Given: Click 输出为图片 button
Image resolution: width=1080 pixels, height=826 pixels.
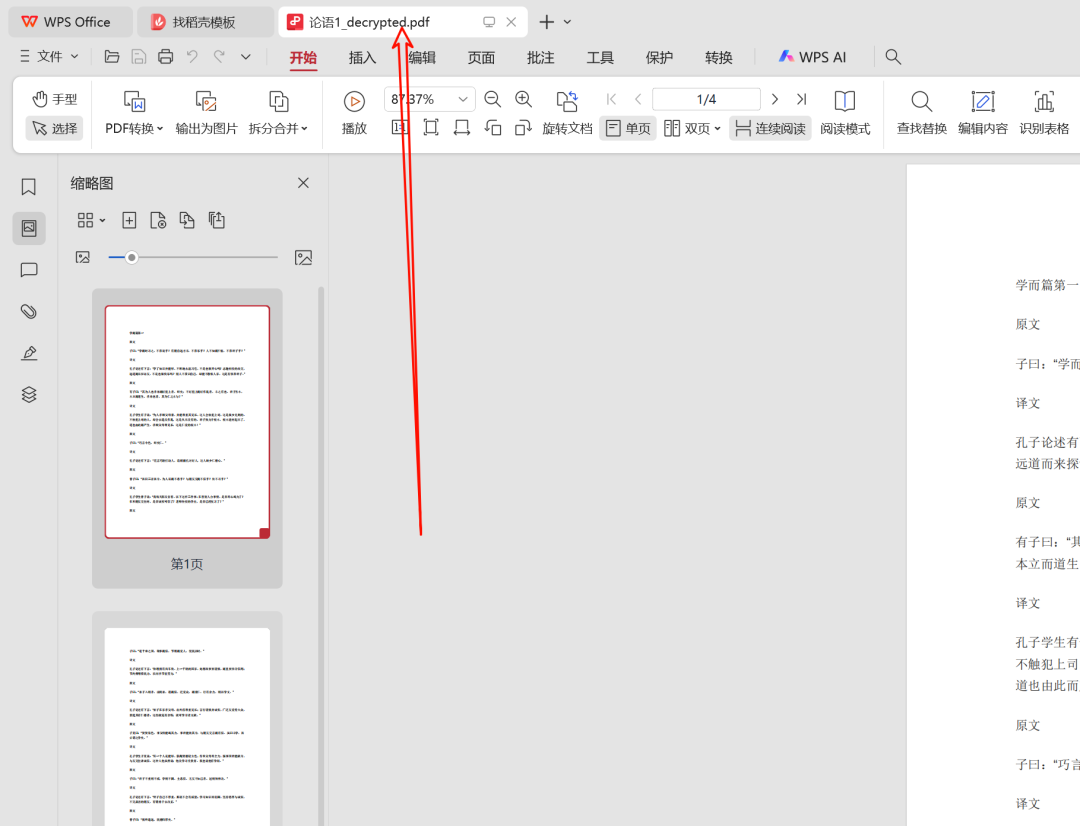Looking at the screenshot, I should pos(206,113).
